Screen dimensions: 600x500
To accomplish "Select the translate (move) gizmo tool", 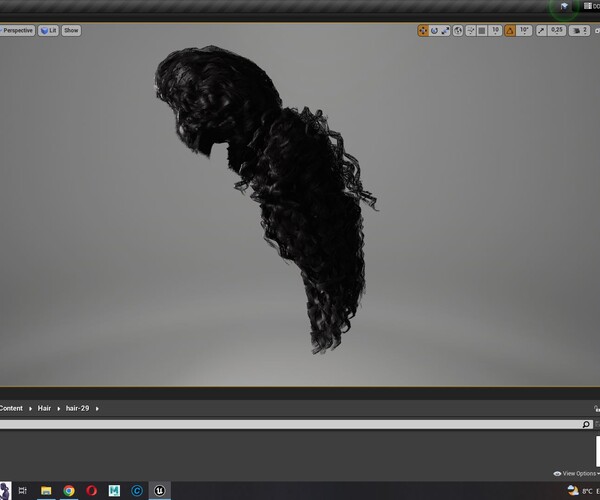I will 423,31.
